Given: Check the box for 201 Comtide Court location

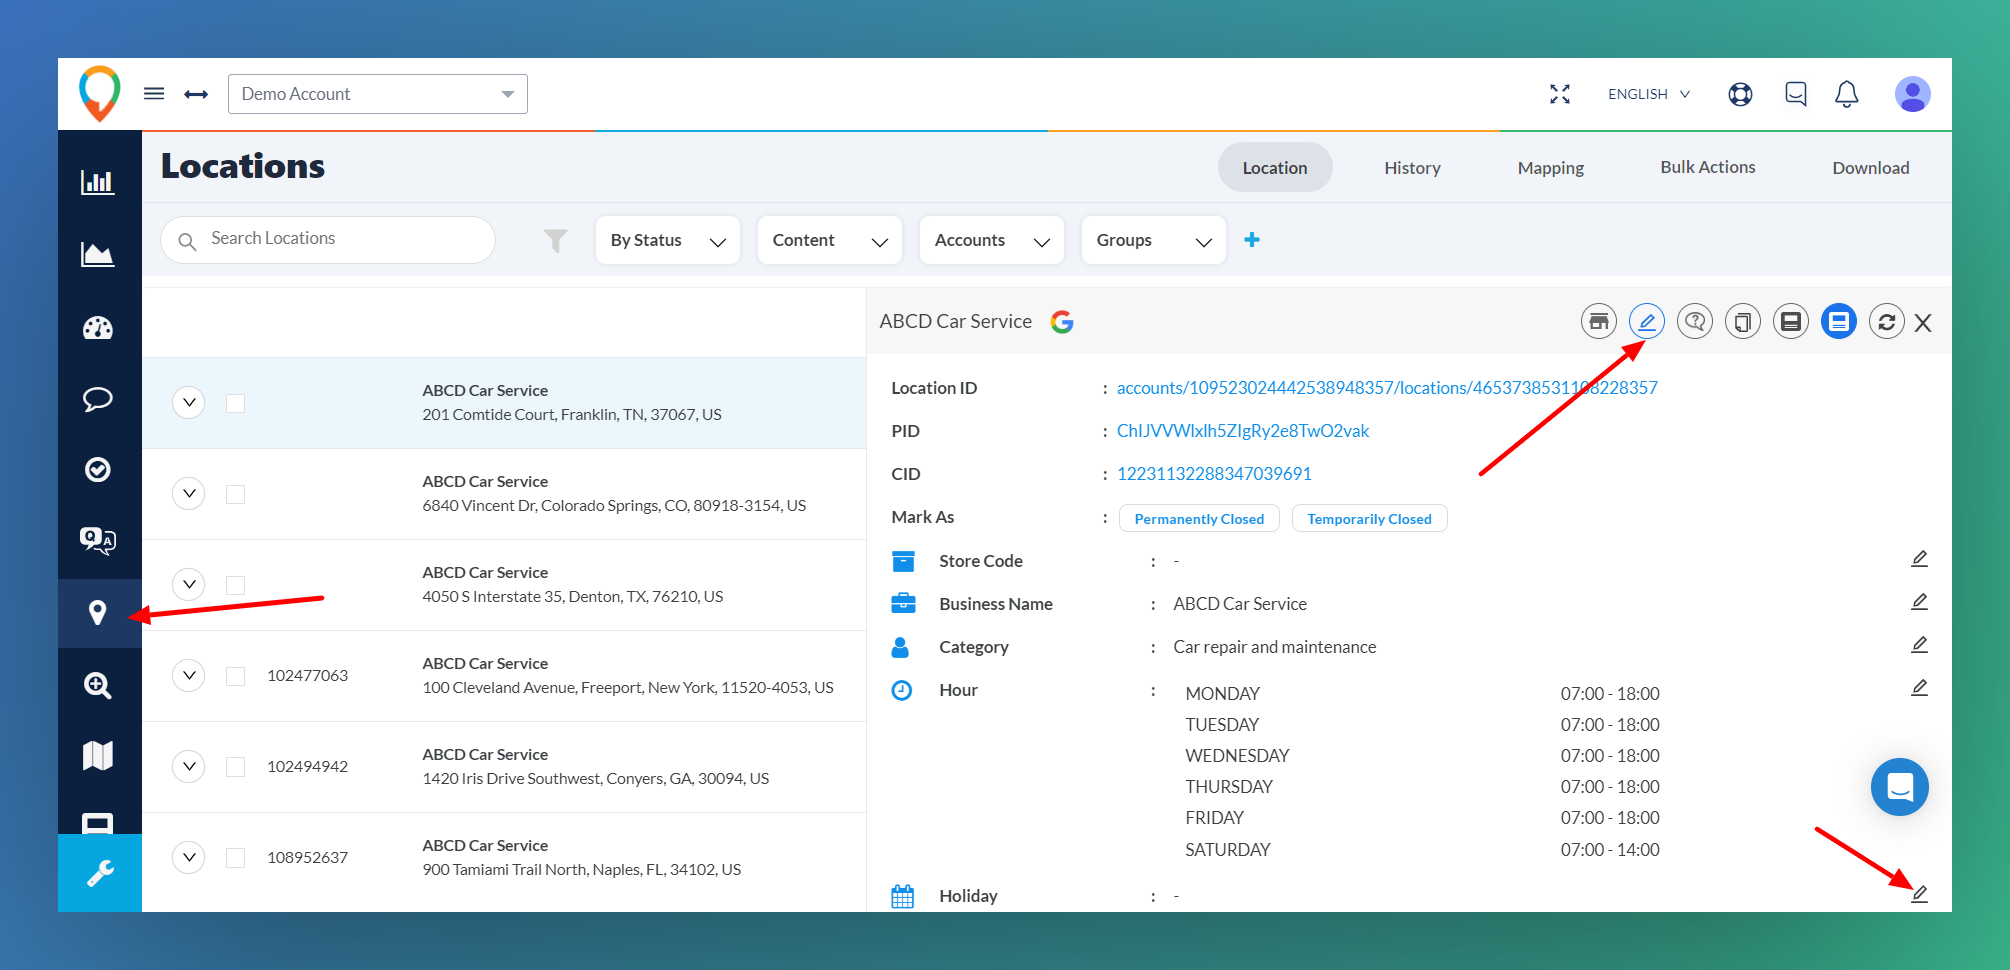Looking at the screenshot, I should pos(236,403).
